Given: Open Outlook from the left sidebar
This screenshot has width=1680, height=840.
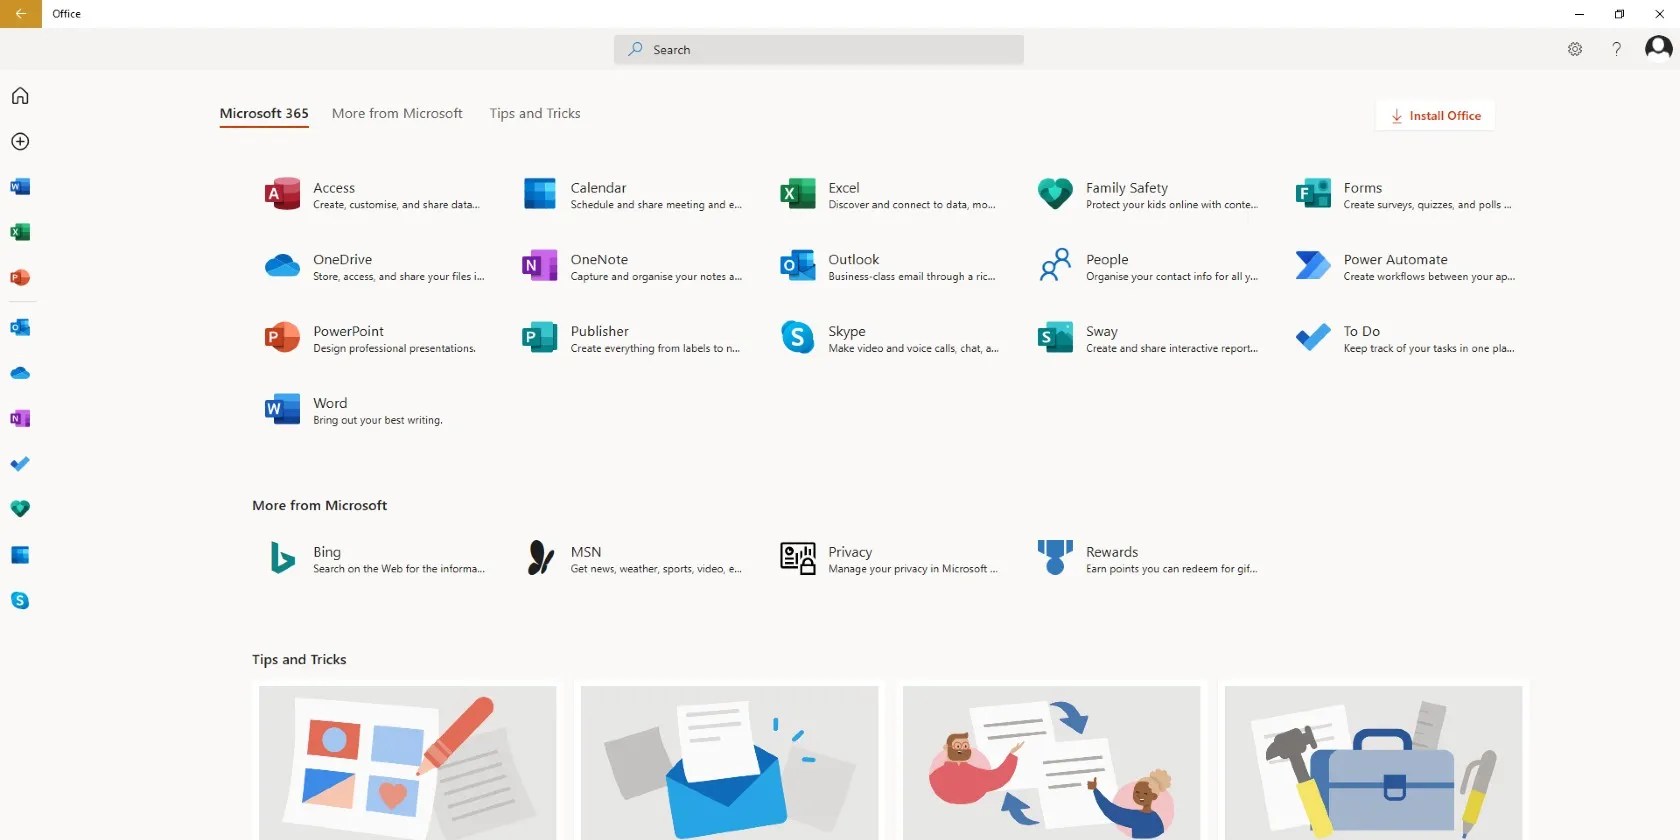Looking at the screenshot, I should pos(20,327).
